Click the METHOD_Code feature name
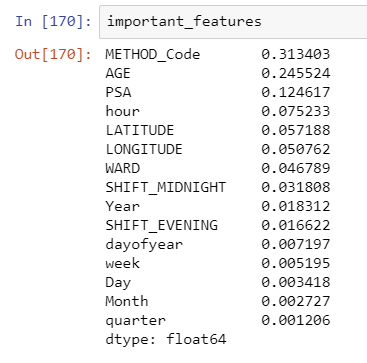 pyautogui.click(x=153, y=54)
